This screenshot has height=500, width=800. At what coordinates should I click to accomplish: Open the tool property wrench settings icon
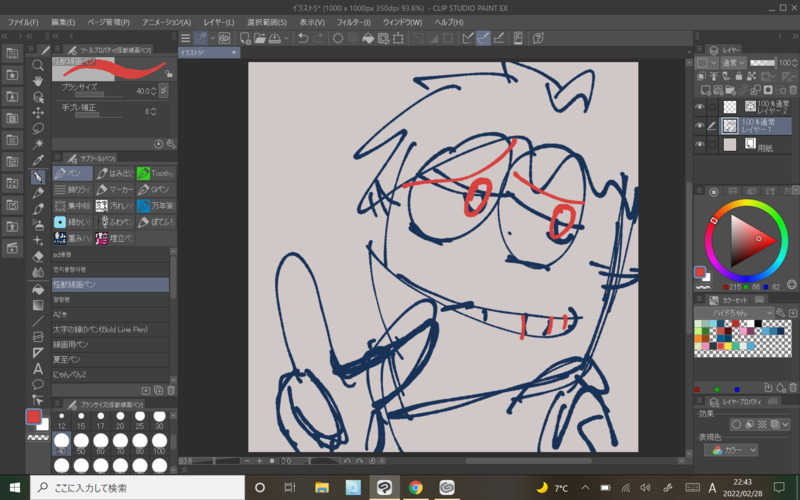(170, 144)
